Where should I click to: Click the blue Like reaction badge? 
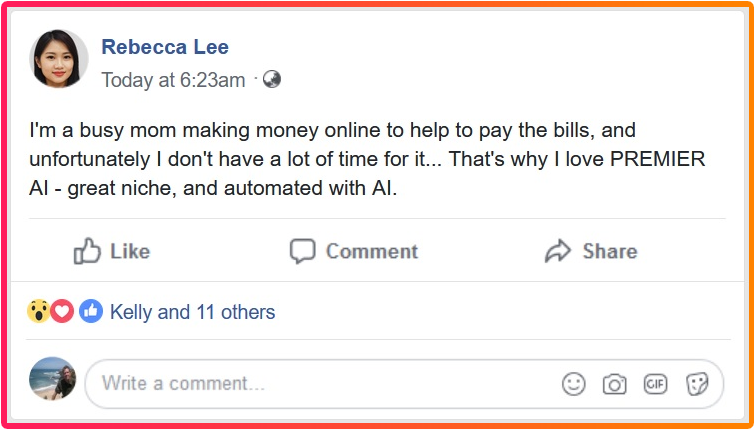(91, 312)
